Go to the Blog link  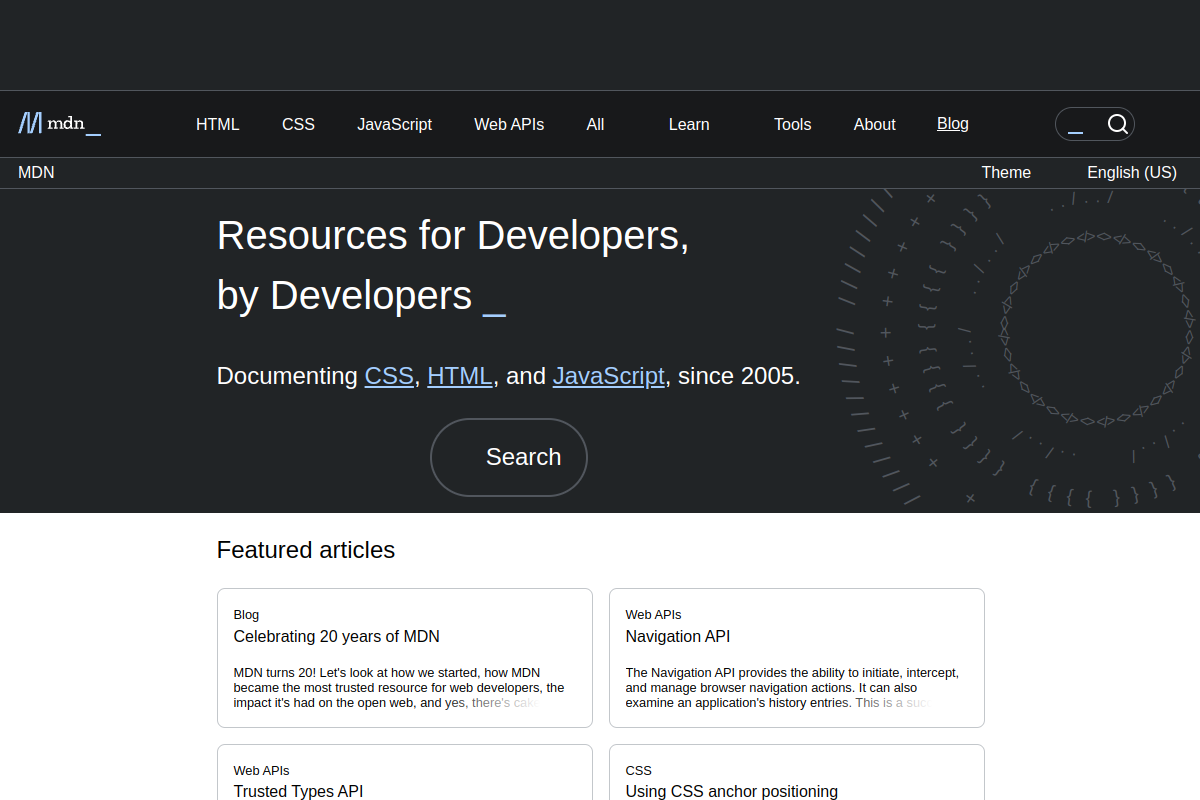(953, 123)
